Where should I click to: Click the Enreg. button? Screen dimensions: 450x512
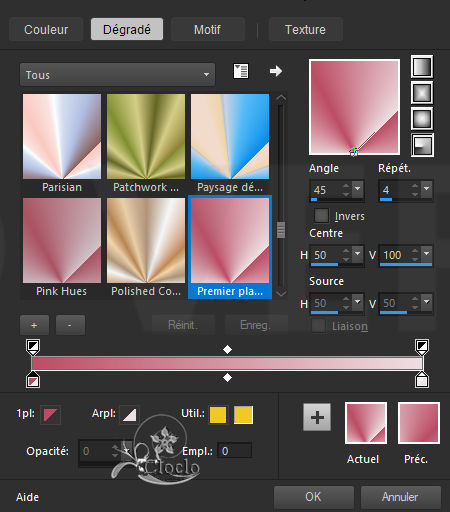point(256,325)
